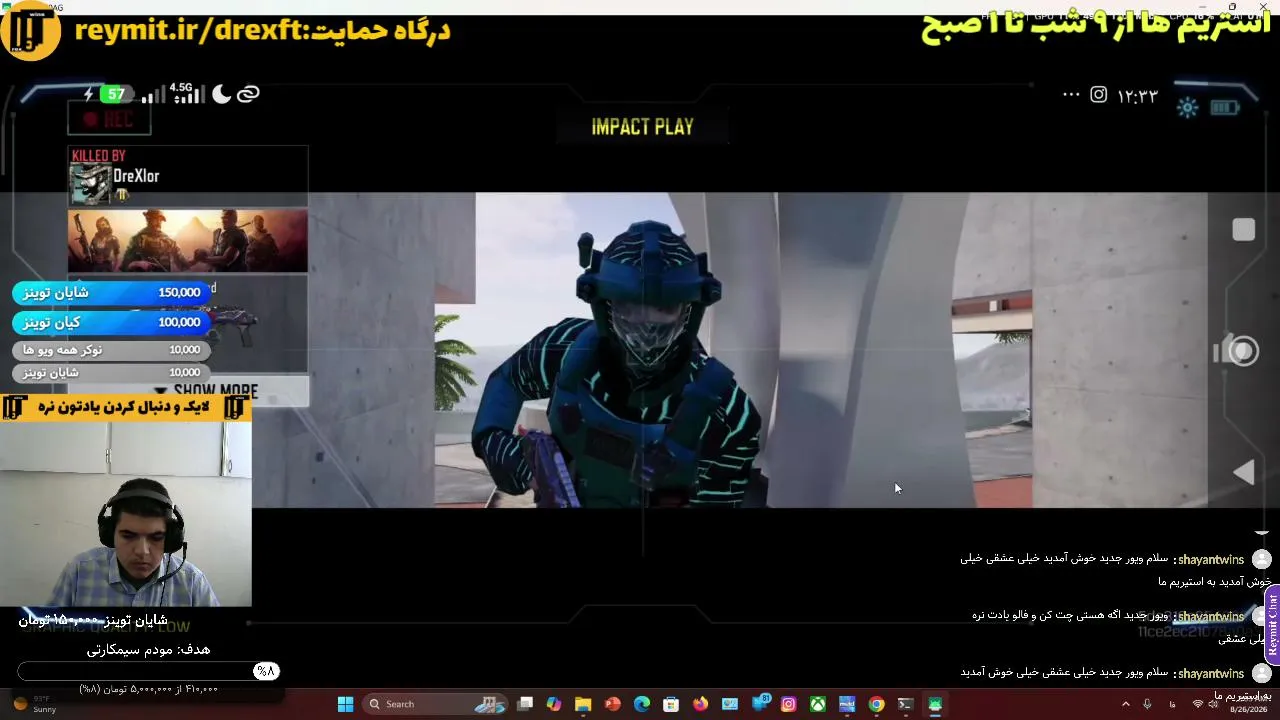1280x720 pixels.
Task: Click the microphone icon in the system tray
Action: pyautogui.click(x=1147, y=704)
